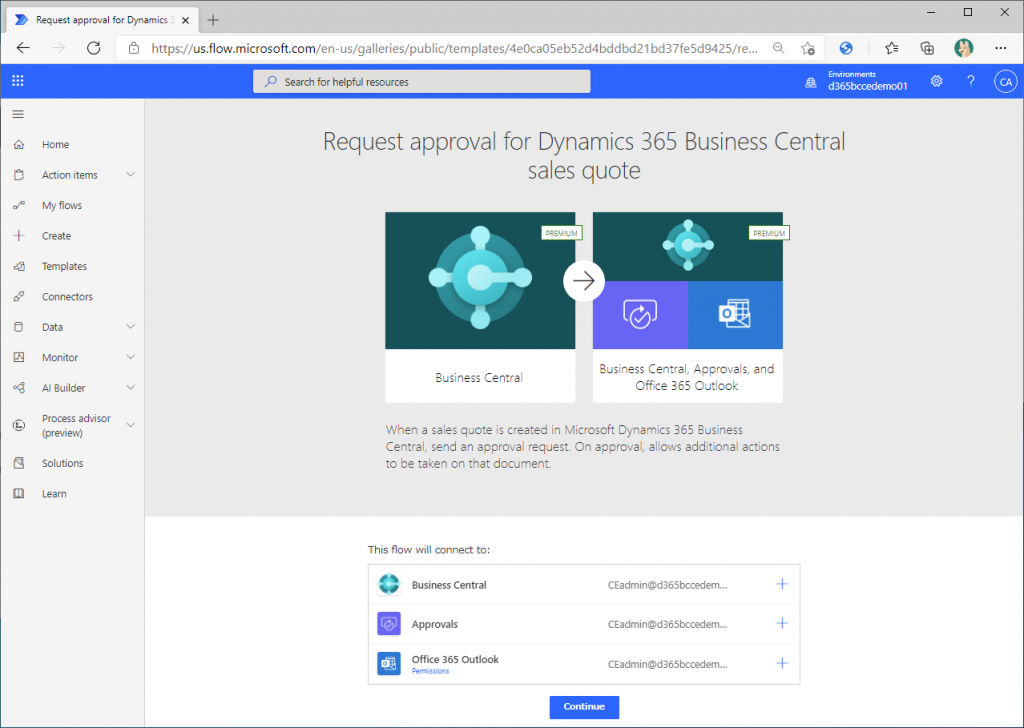1024x728 pixels.
Task: Add connection for Business Central row
Action: (782, 584)
